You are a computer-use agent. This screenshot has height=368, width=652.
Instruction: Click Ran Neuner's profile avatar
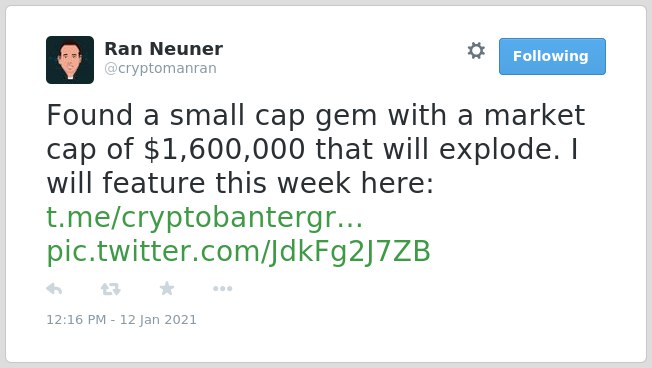pyautogui.click(x=70, y=60)
